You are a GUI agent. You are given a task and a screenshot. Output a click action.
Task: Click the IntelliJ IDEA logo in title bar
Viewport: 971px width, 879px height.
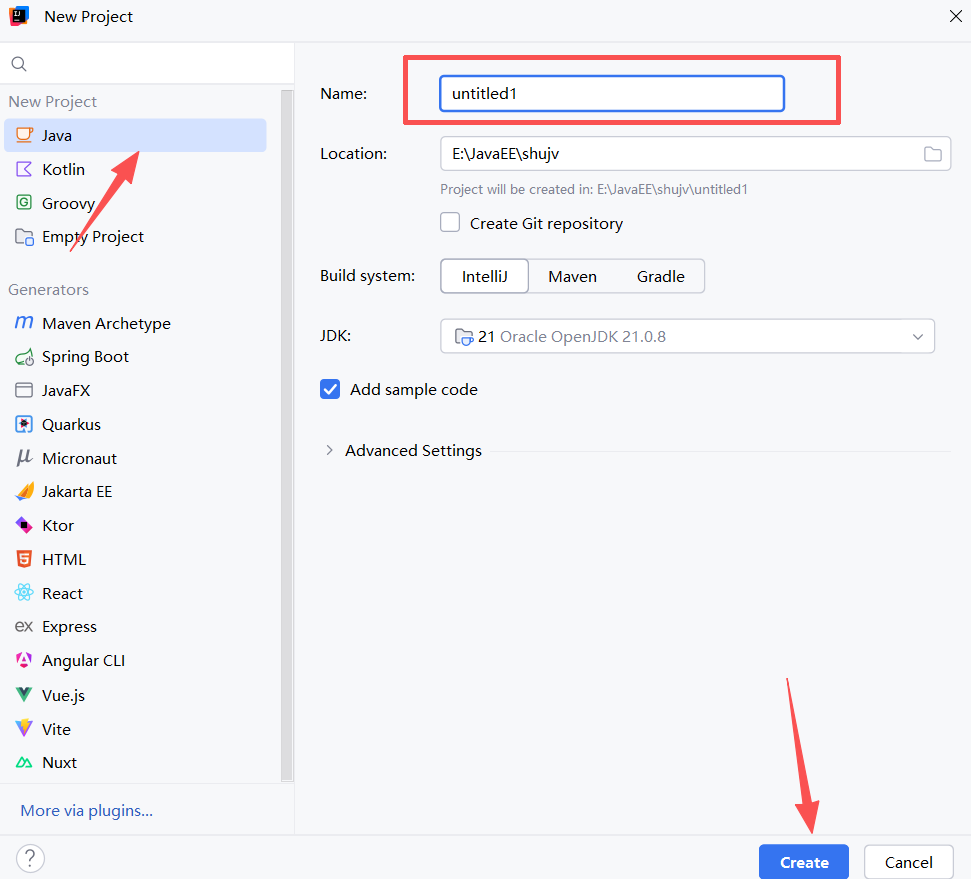click(x=19, y=16)
